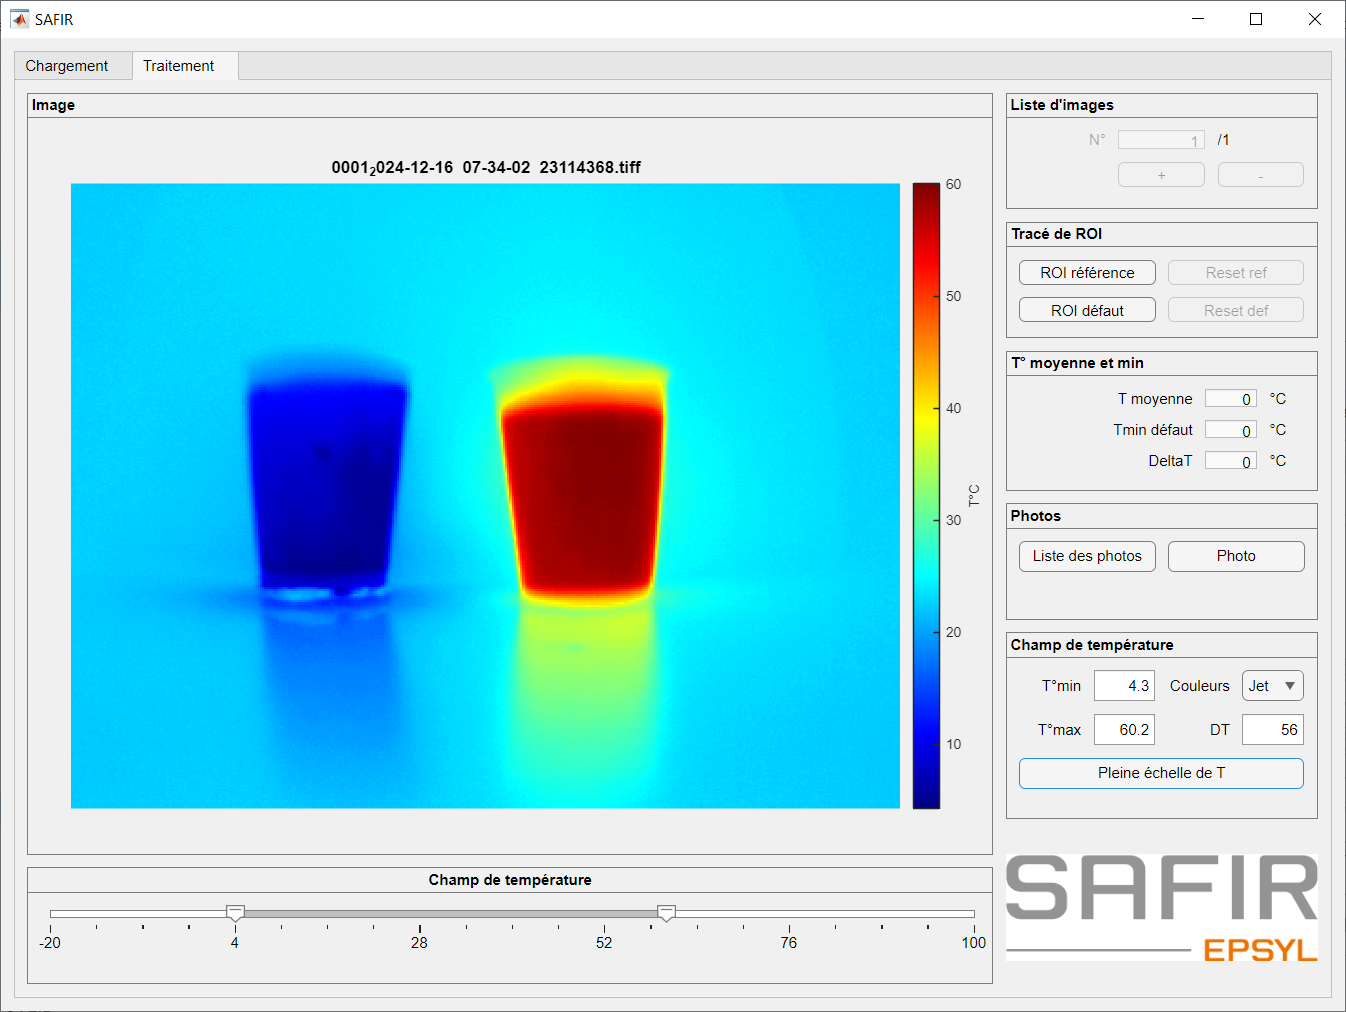
Task: Click the SAFIR MATLAB icon in title bar
Action: click(19, 19)
